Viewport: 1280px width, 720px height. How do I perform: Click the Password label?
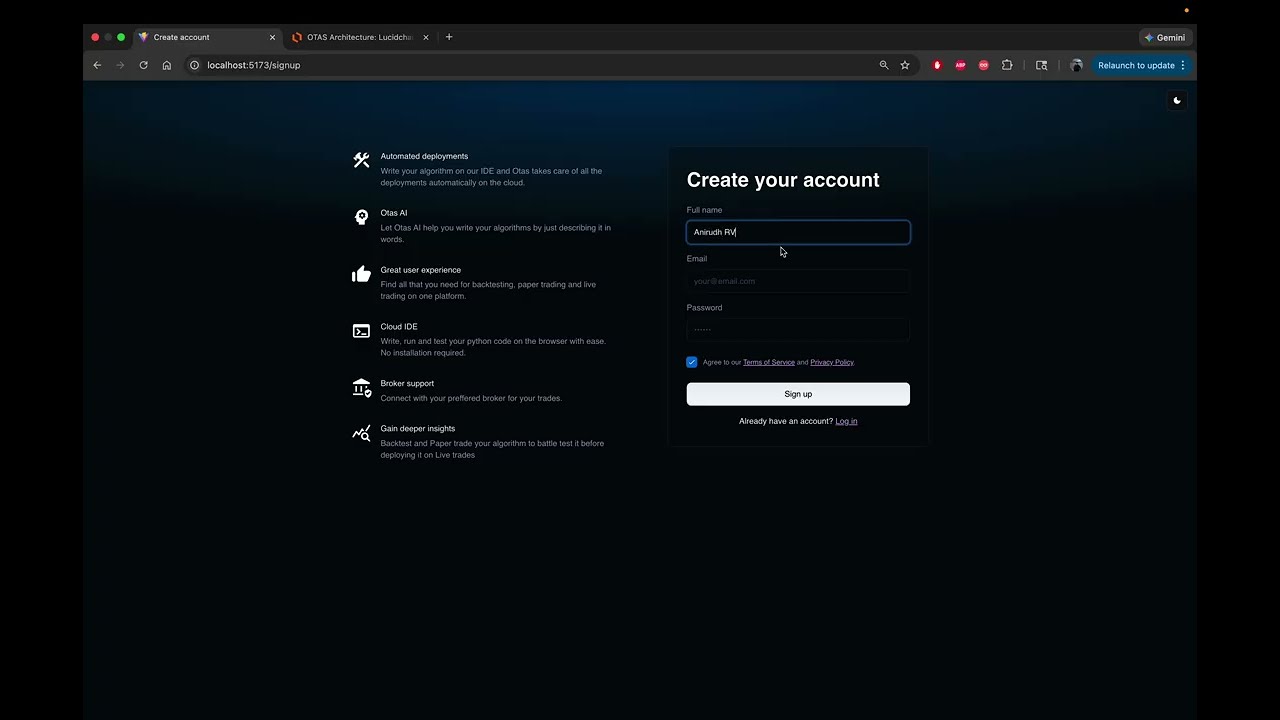[x=704, y=307]
